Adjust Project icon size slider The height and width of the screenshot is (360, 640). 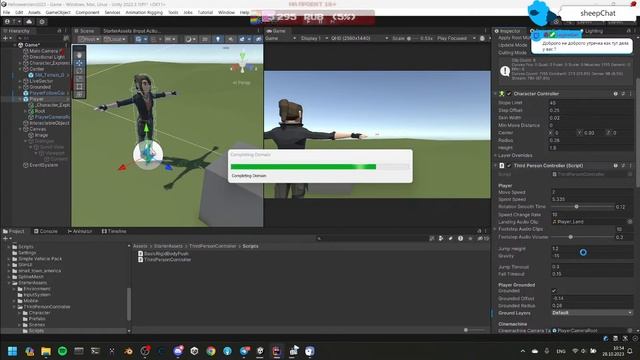click(x=466, y=330)
